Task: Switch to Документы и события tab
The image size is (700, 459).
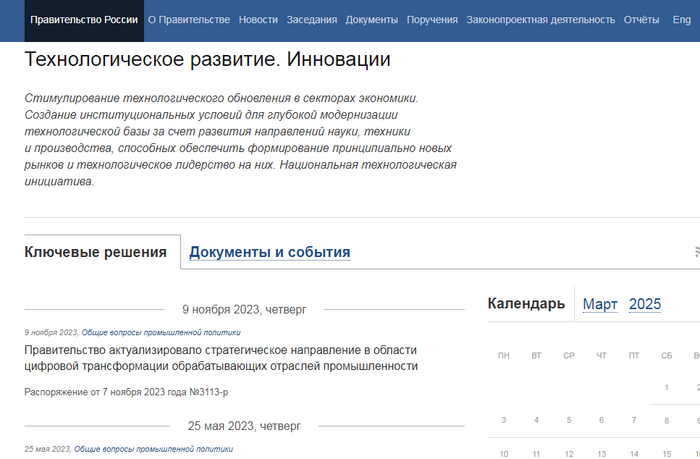Action: coord(270,252)
